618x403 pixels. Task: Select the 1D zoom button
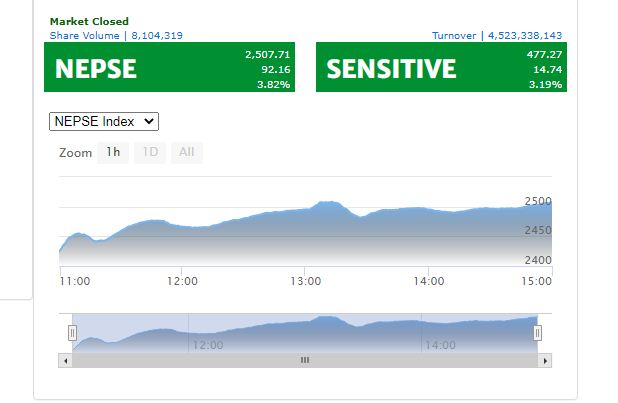click(x=150, y=153)
